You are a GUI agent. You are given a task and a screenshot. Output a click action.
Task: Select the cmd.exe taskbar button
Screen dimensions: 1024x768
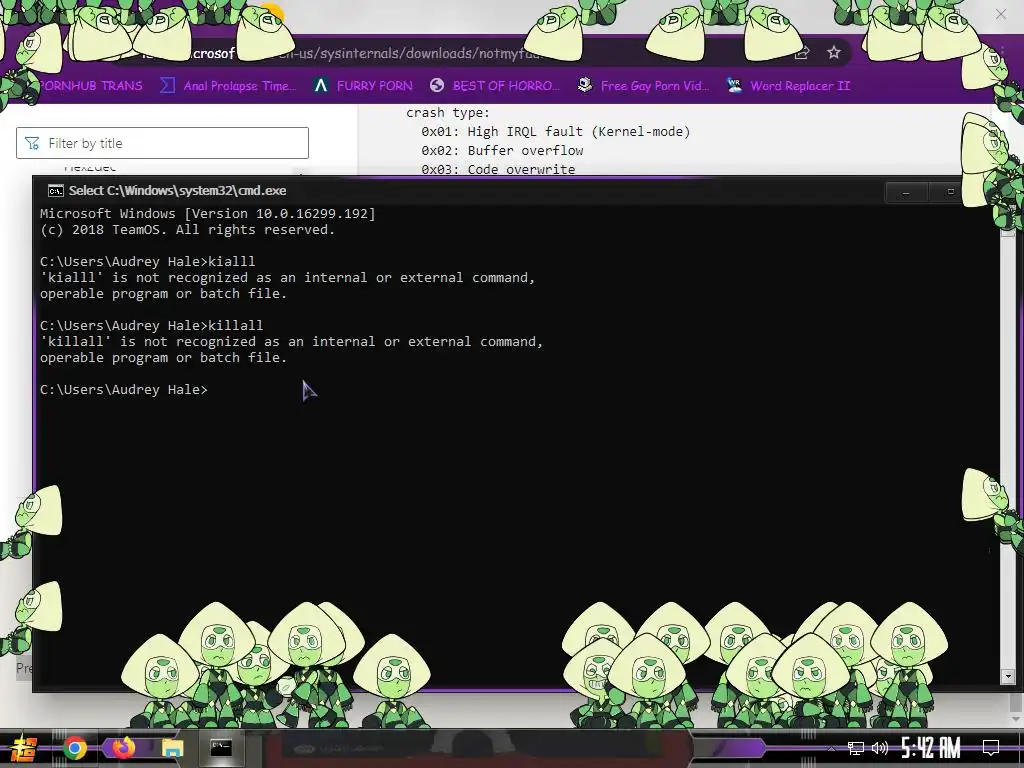tap(221, 748)
